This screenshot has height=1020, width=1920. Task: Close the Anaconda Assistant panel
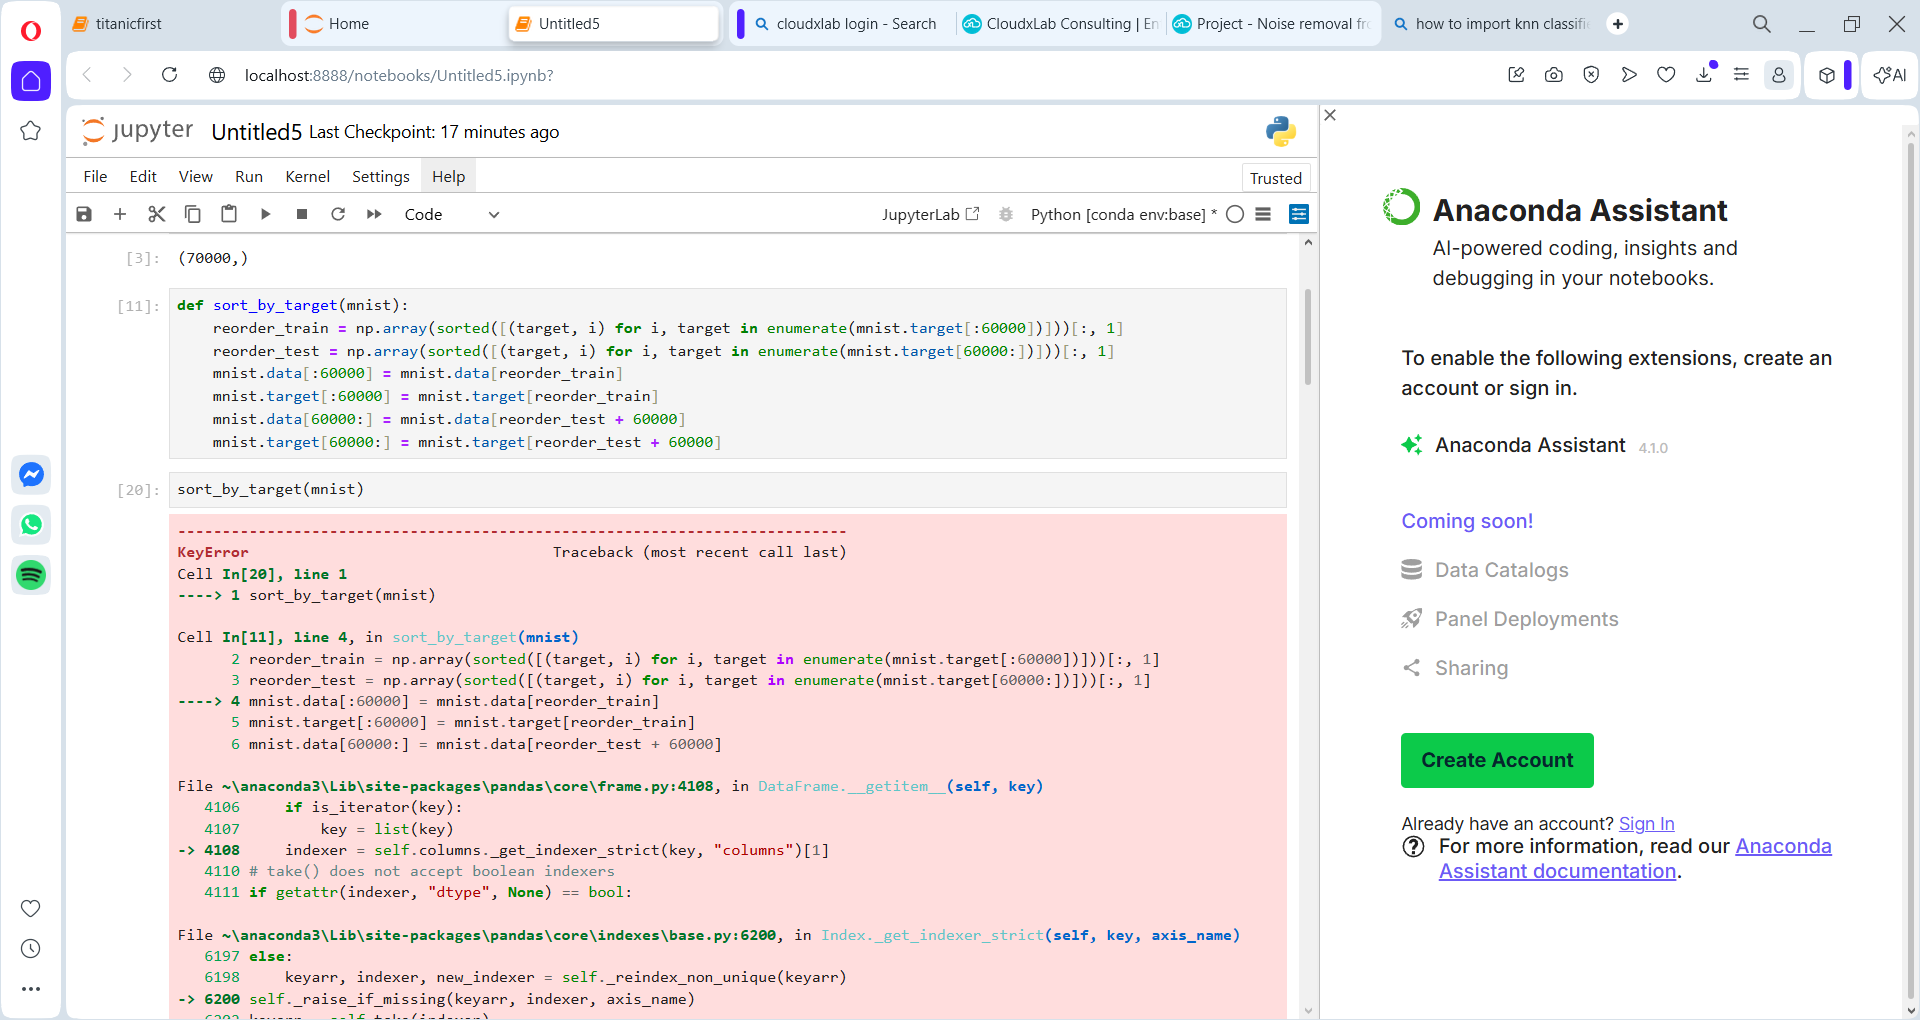1330,115
